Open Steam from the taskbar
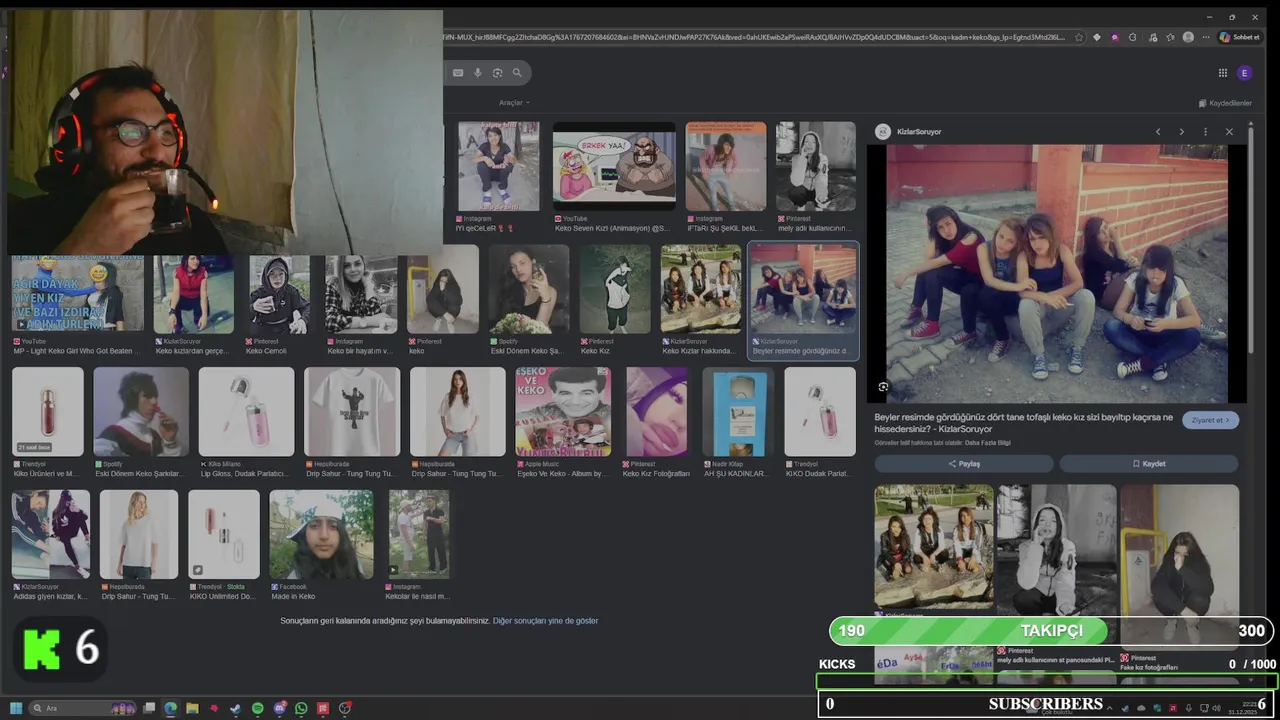1280x720 pixels. click(x=235, y=708)
